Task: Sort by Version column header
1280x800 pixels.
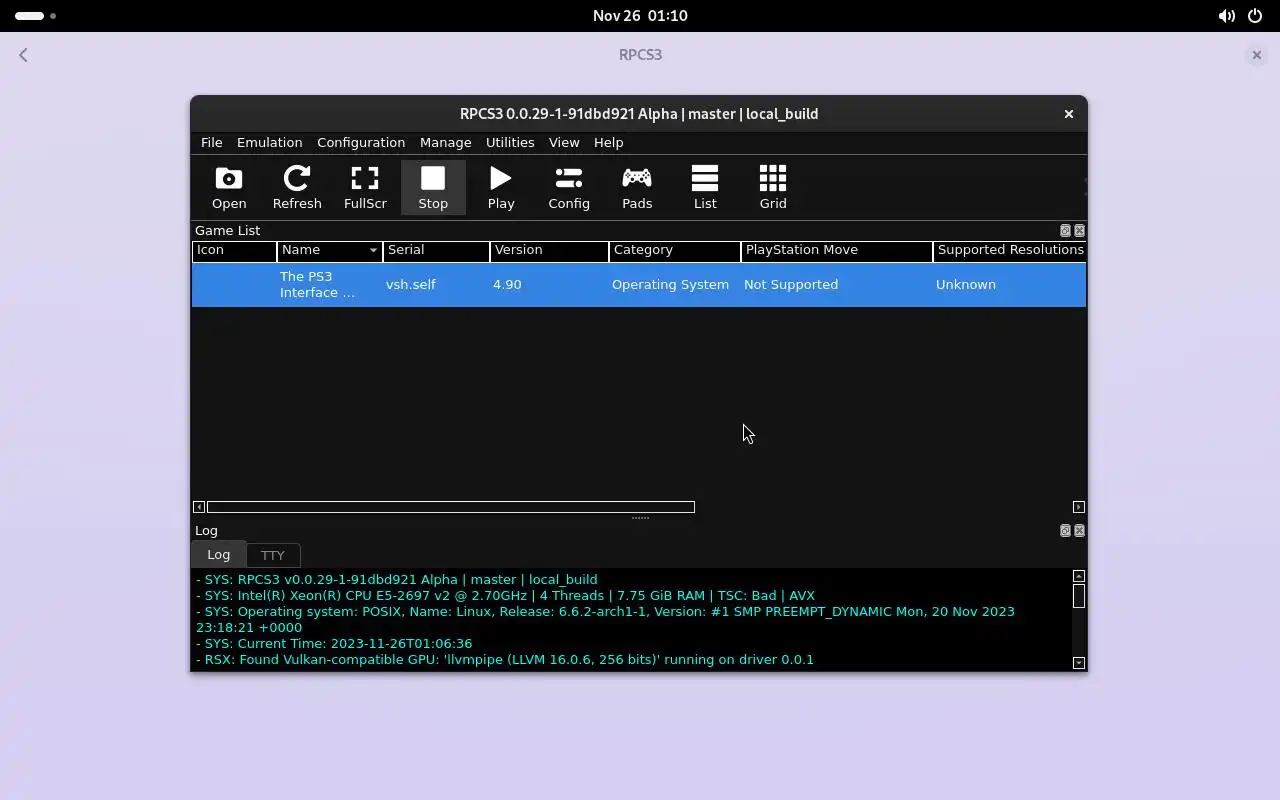Action: tap(549, 250)
